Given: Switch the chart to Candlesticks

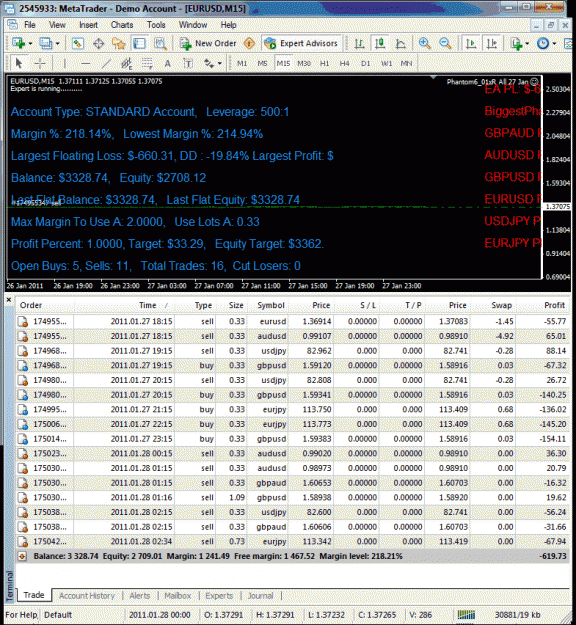Looking at the screenshot, I should pos(380,43).
